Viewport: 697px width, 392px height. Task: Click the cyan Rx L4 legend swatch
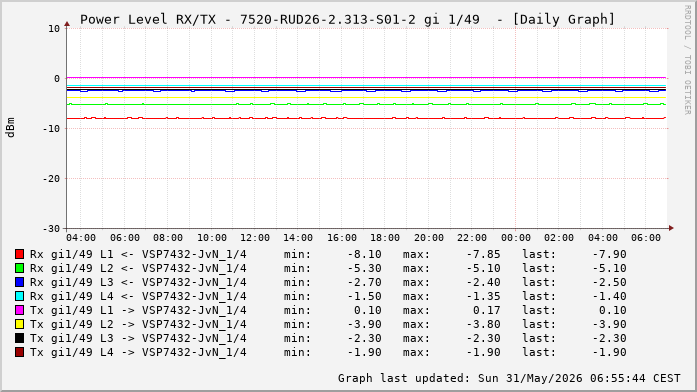pos(20,296)
